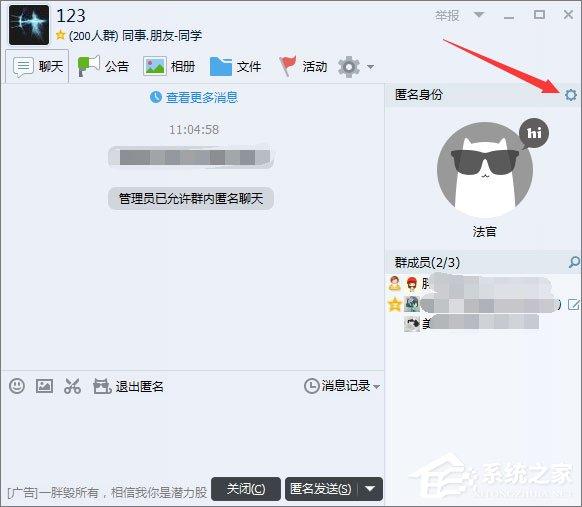The image size is (582, 507).
Task: Open the 公告 announcements tab
Action: click(103, 67)
